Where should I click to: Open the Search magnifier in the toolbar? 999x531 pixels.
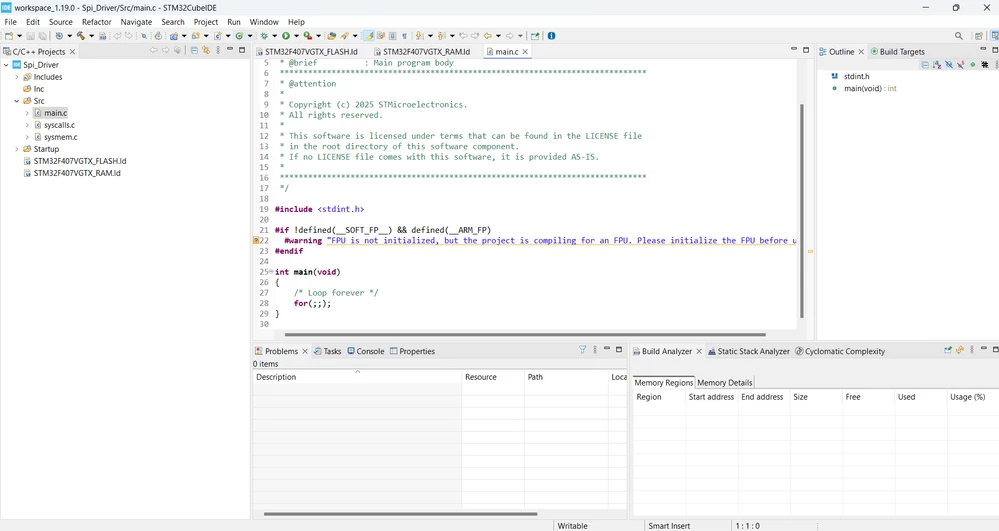point(958,36)
